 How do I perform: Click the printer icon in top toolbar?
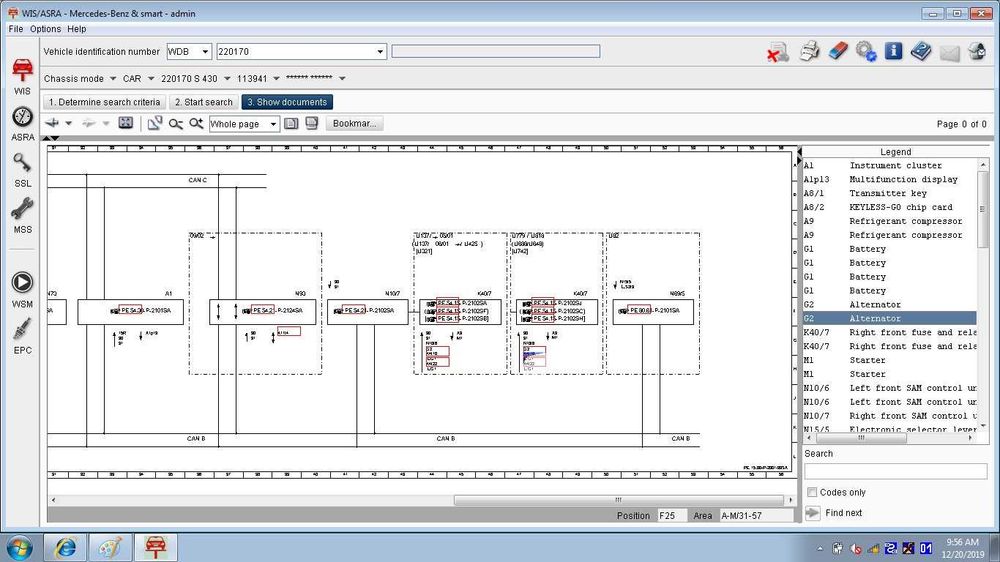[x=810, y=52]
